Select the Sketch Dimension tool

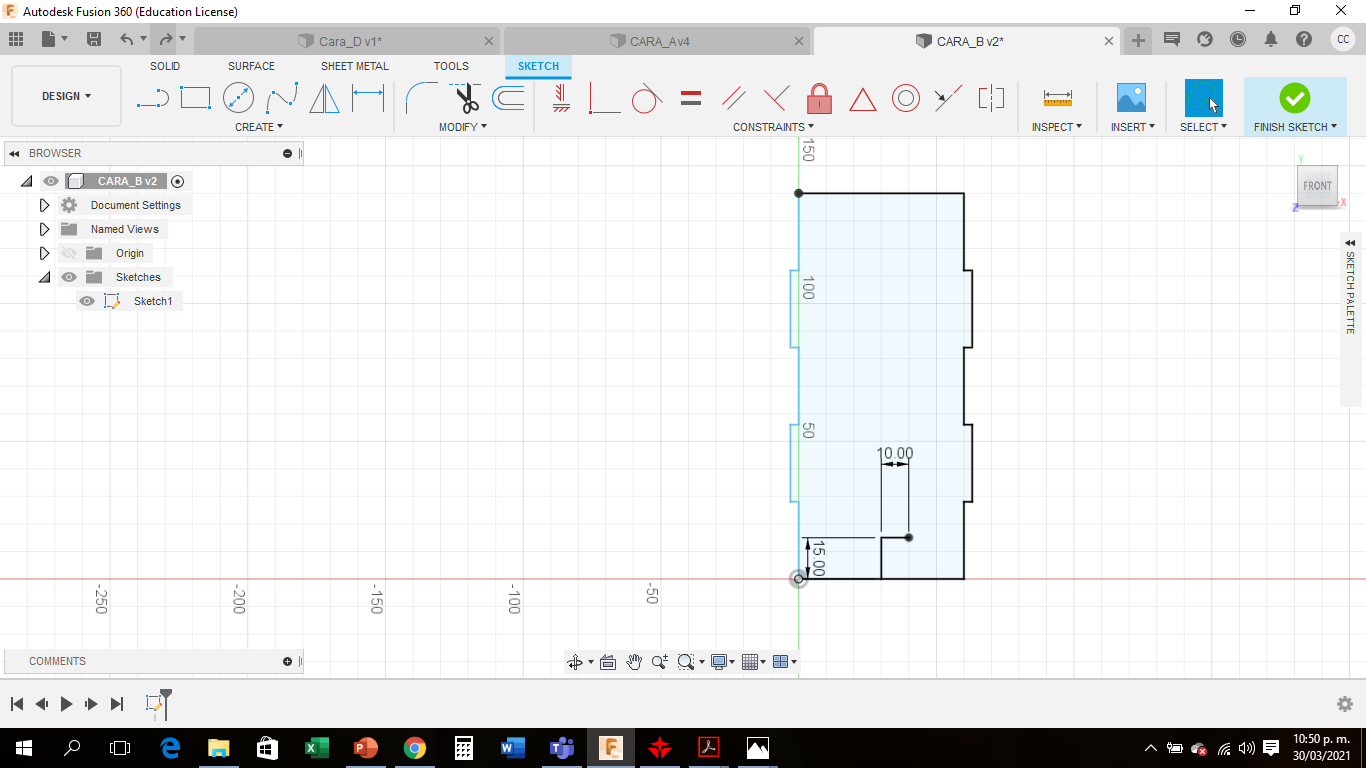coord(368,98)
